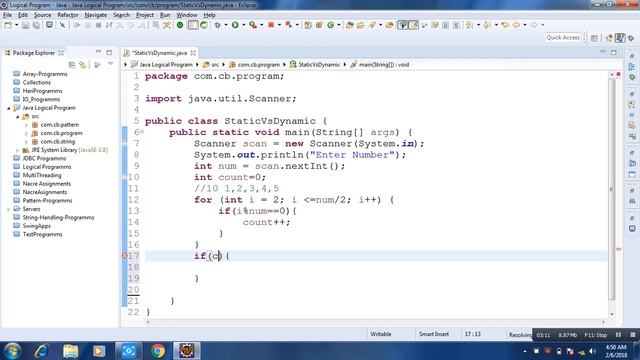The height and width of the screenshot is (360, 640).
Task: Click the Smart Insert status bar entry
Action: click(433, 334)
